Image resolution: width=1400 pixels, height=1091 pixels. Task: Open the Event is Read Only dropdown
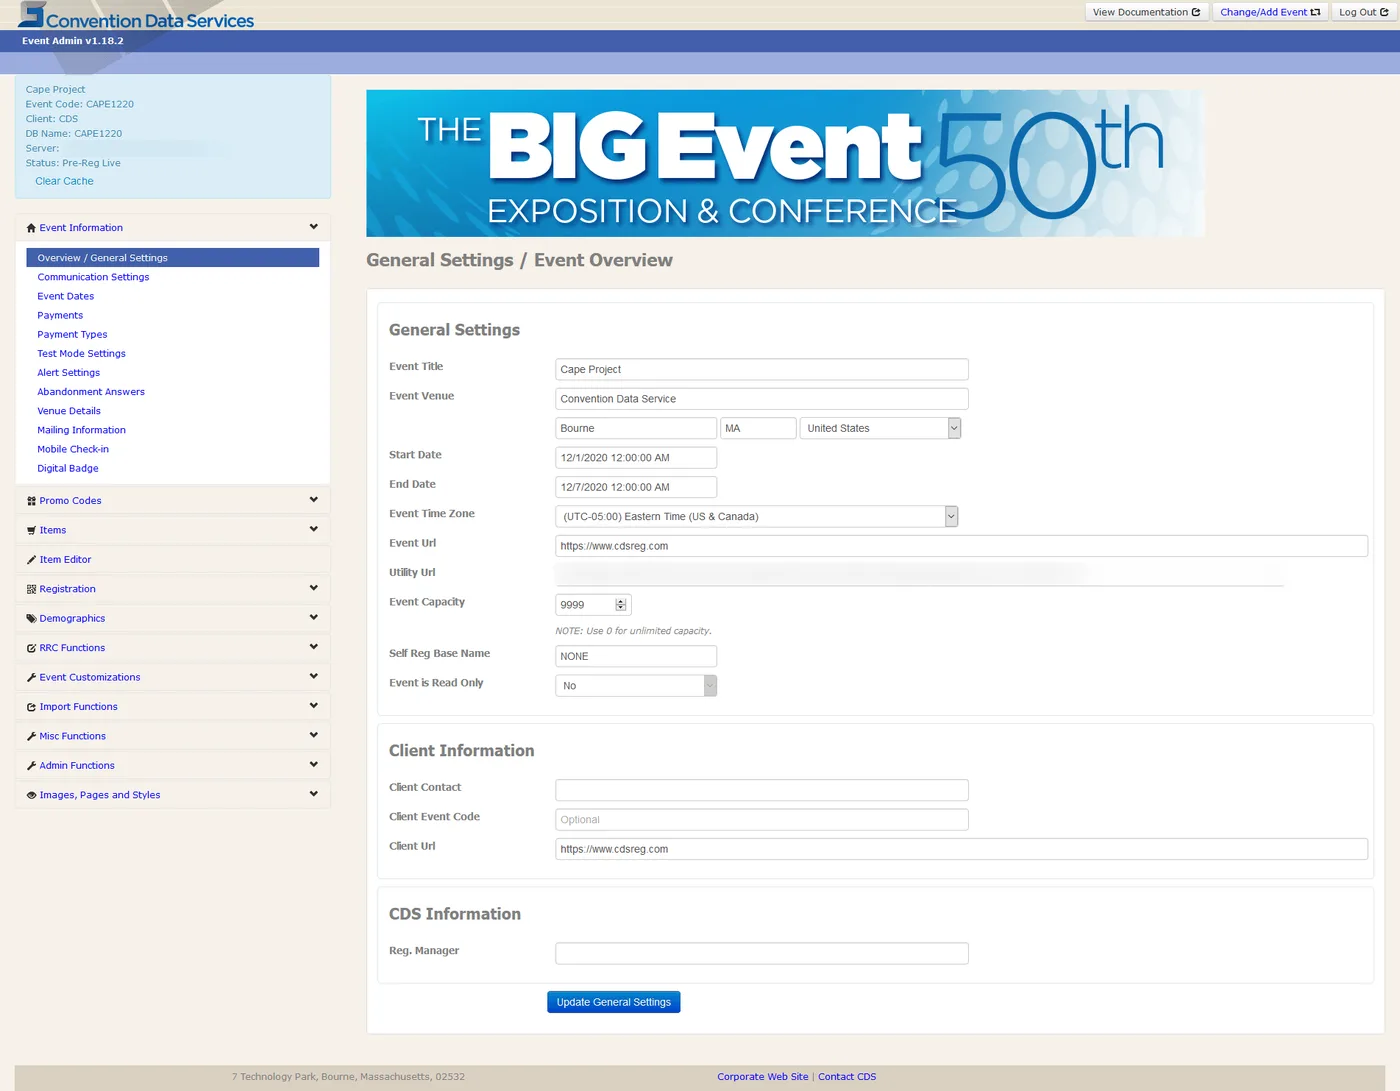(x=636, y=686)
